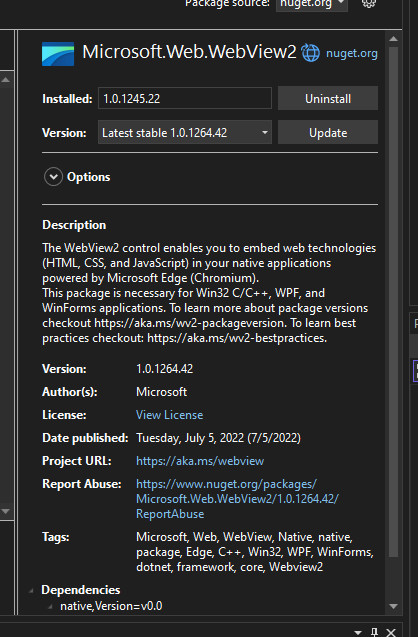Close the bottom tool panel

(391, 632)
